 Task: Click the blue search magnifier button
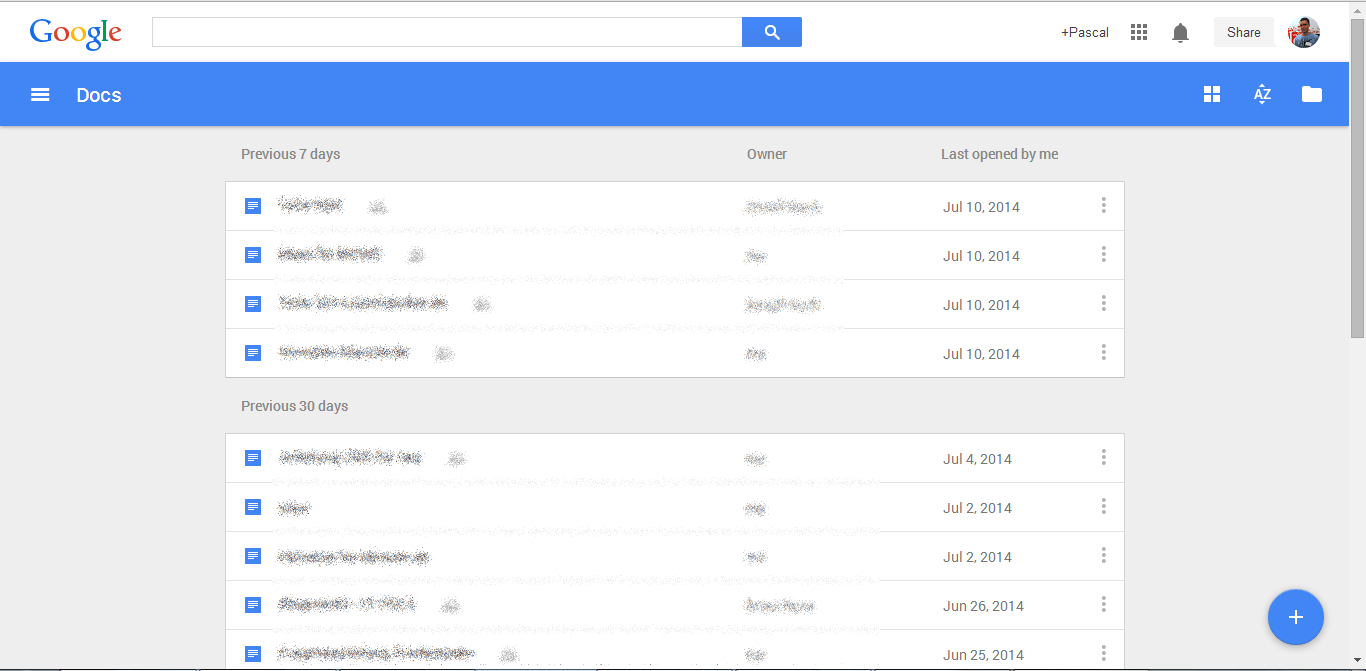click(771, 32)
